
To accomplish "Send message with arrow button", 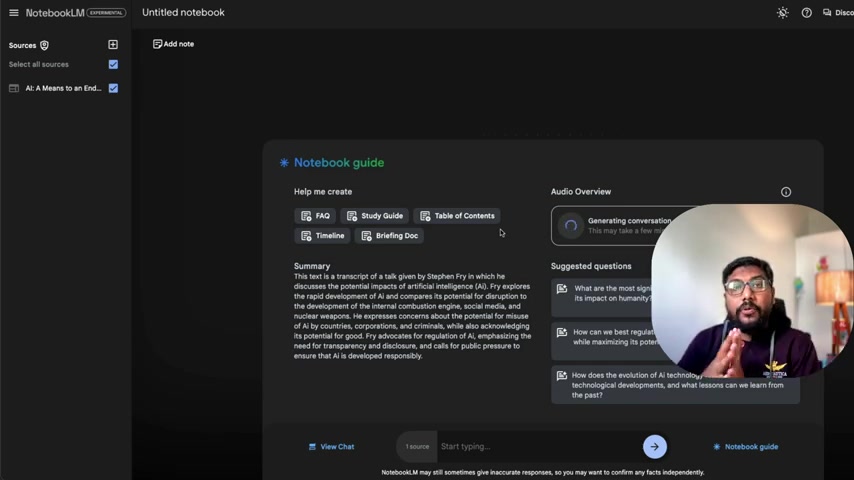I will [655, 447].
